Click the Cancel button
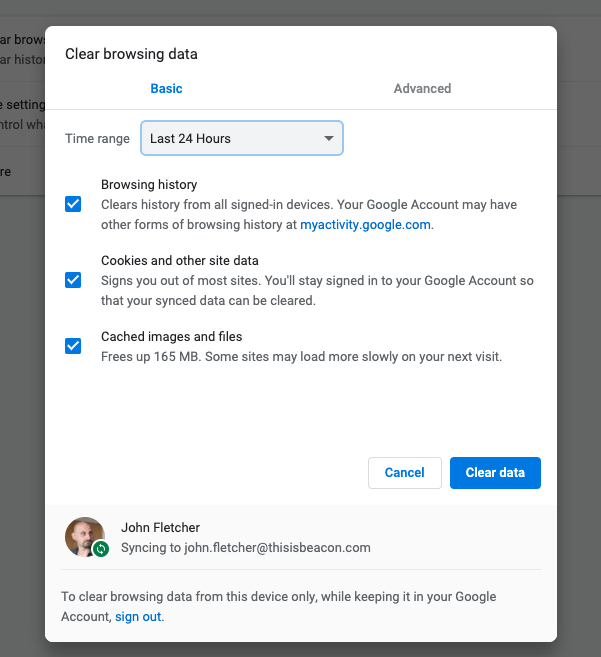 point(405,473)
